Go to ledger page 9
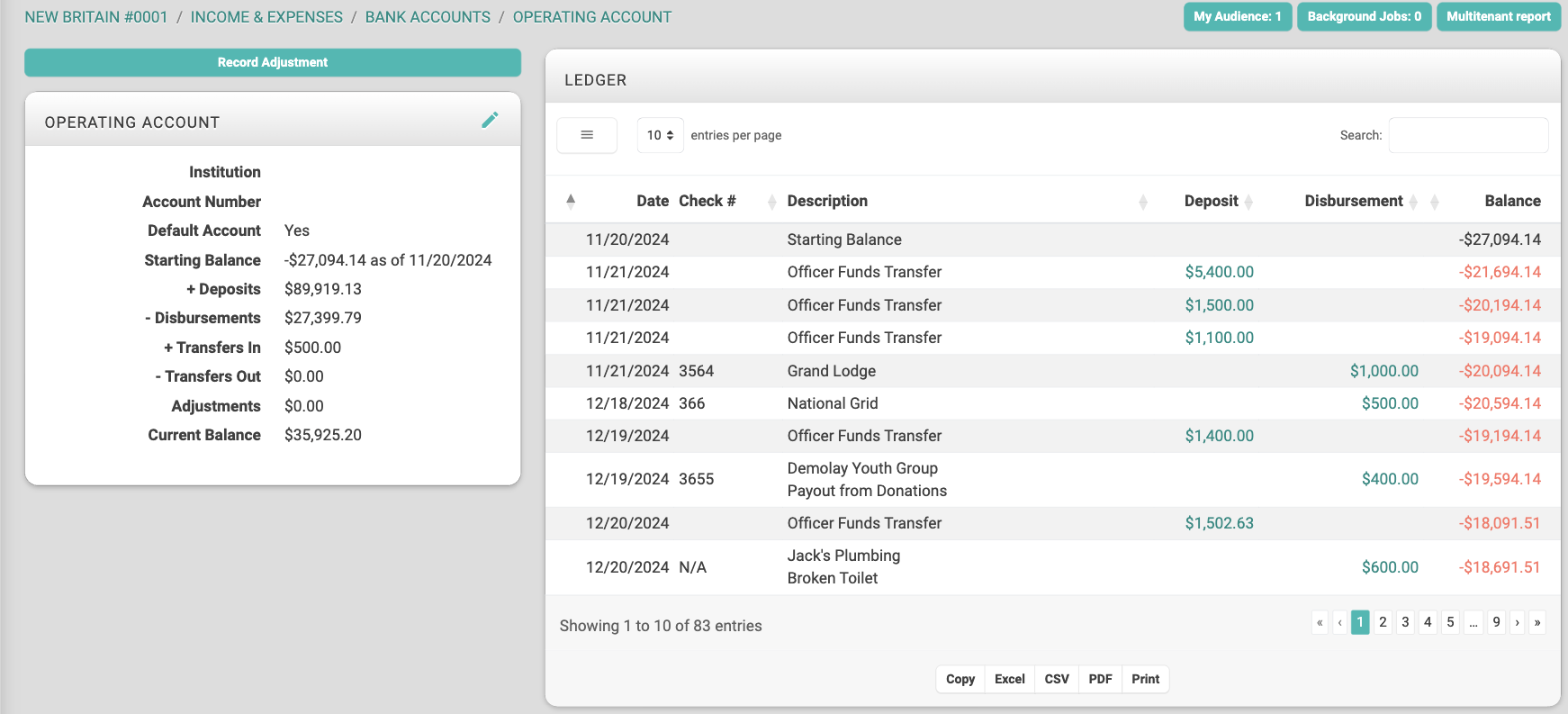This screenshot has height=714, width=1568. pos(1496,623)
